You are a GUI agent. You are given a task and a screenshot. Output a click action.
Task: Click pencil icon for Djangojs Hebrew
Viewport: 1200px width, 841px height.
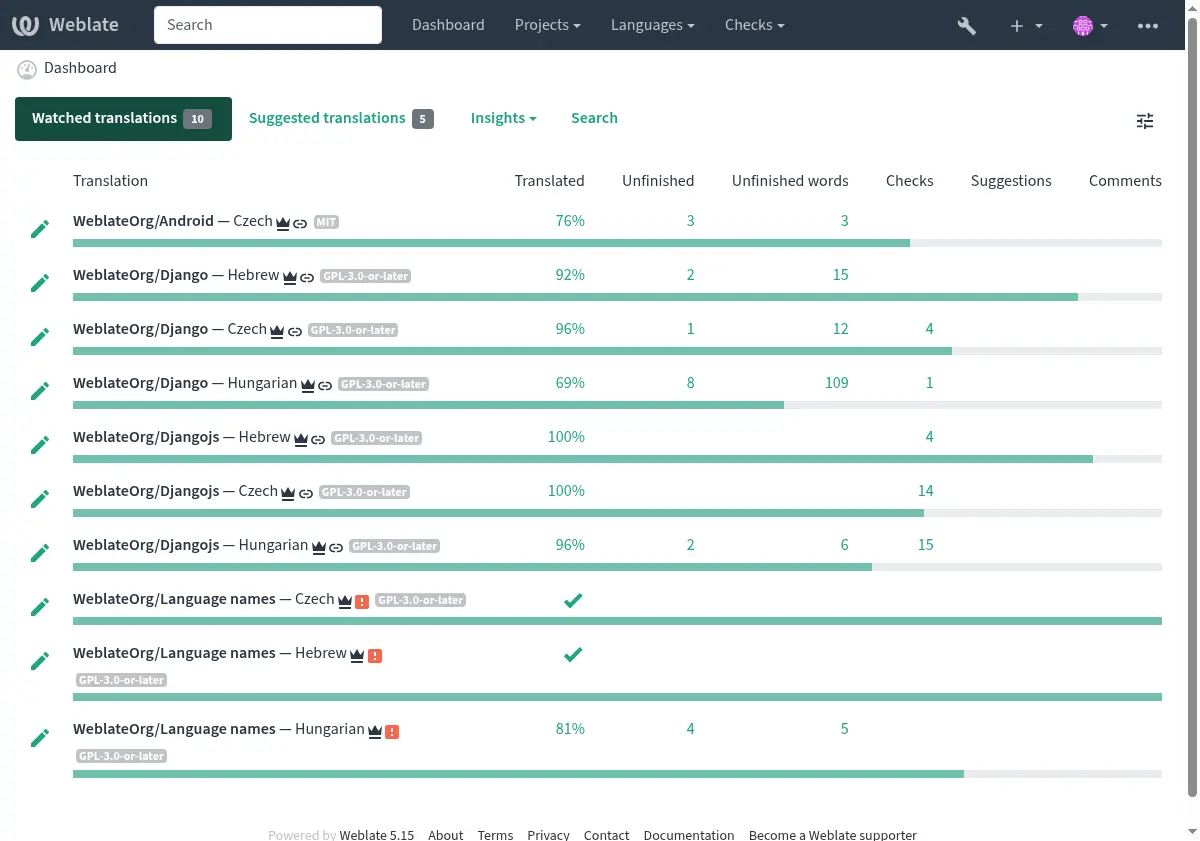40,445
